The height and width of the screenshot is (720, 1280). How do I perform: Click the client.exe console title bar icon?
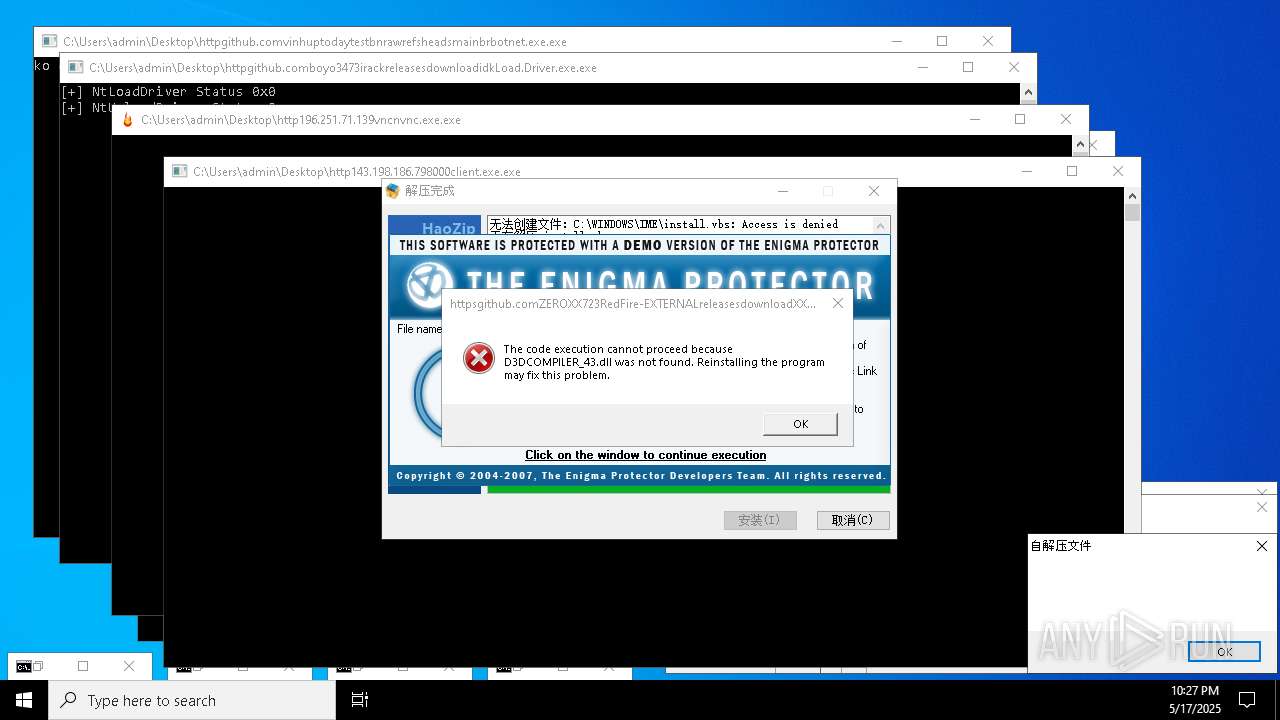coord(180,171)
